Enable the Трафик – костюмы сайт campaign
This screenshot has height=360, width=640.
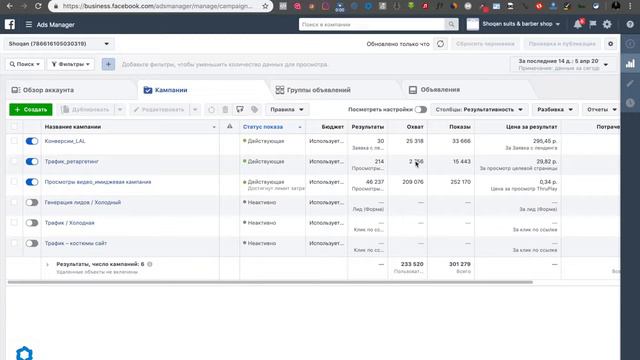pos(32,243)
